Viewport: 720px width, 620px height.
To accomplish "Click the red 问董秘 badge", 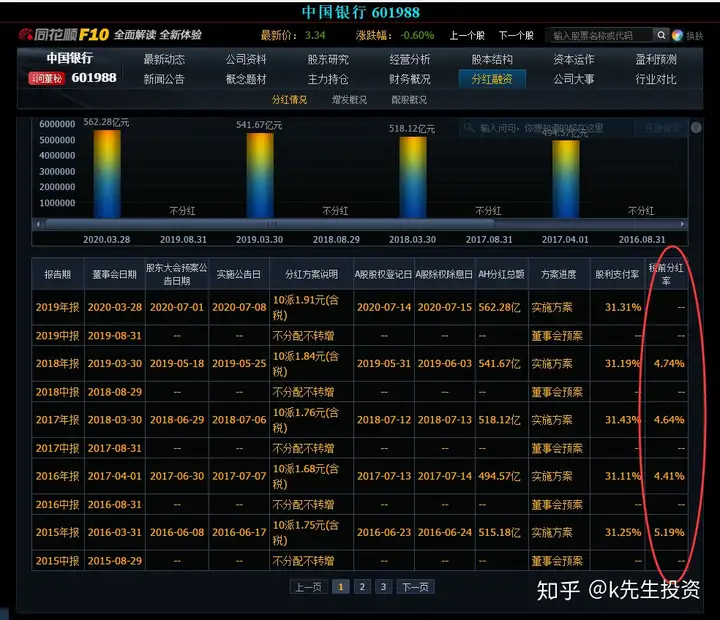I will click(46, 79).
